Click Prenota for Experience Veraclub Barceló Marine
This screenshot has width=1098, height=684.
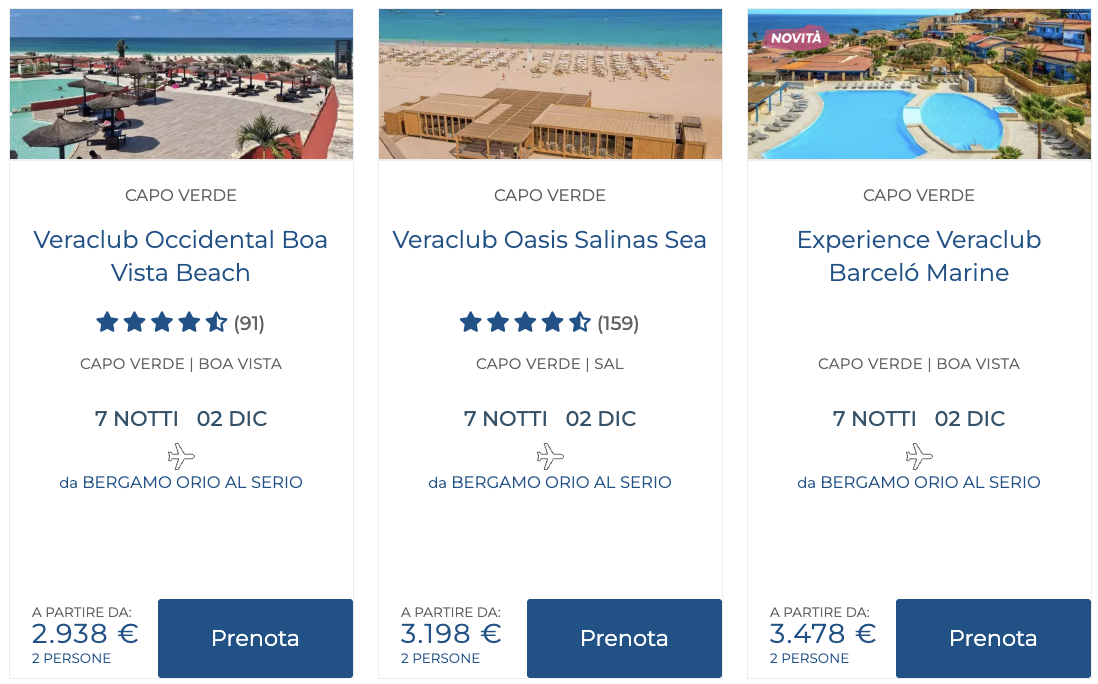coord(993,638)
